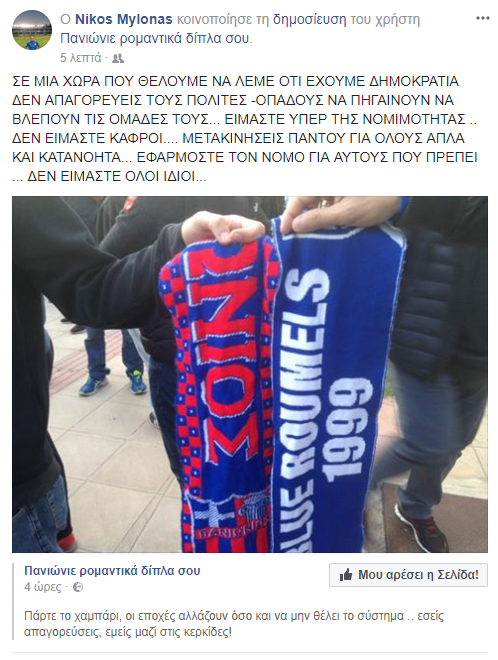Open Nikos Mylonas profile name link
Viewport: 498px width, 660px height.
123,19
